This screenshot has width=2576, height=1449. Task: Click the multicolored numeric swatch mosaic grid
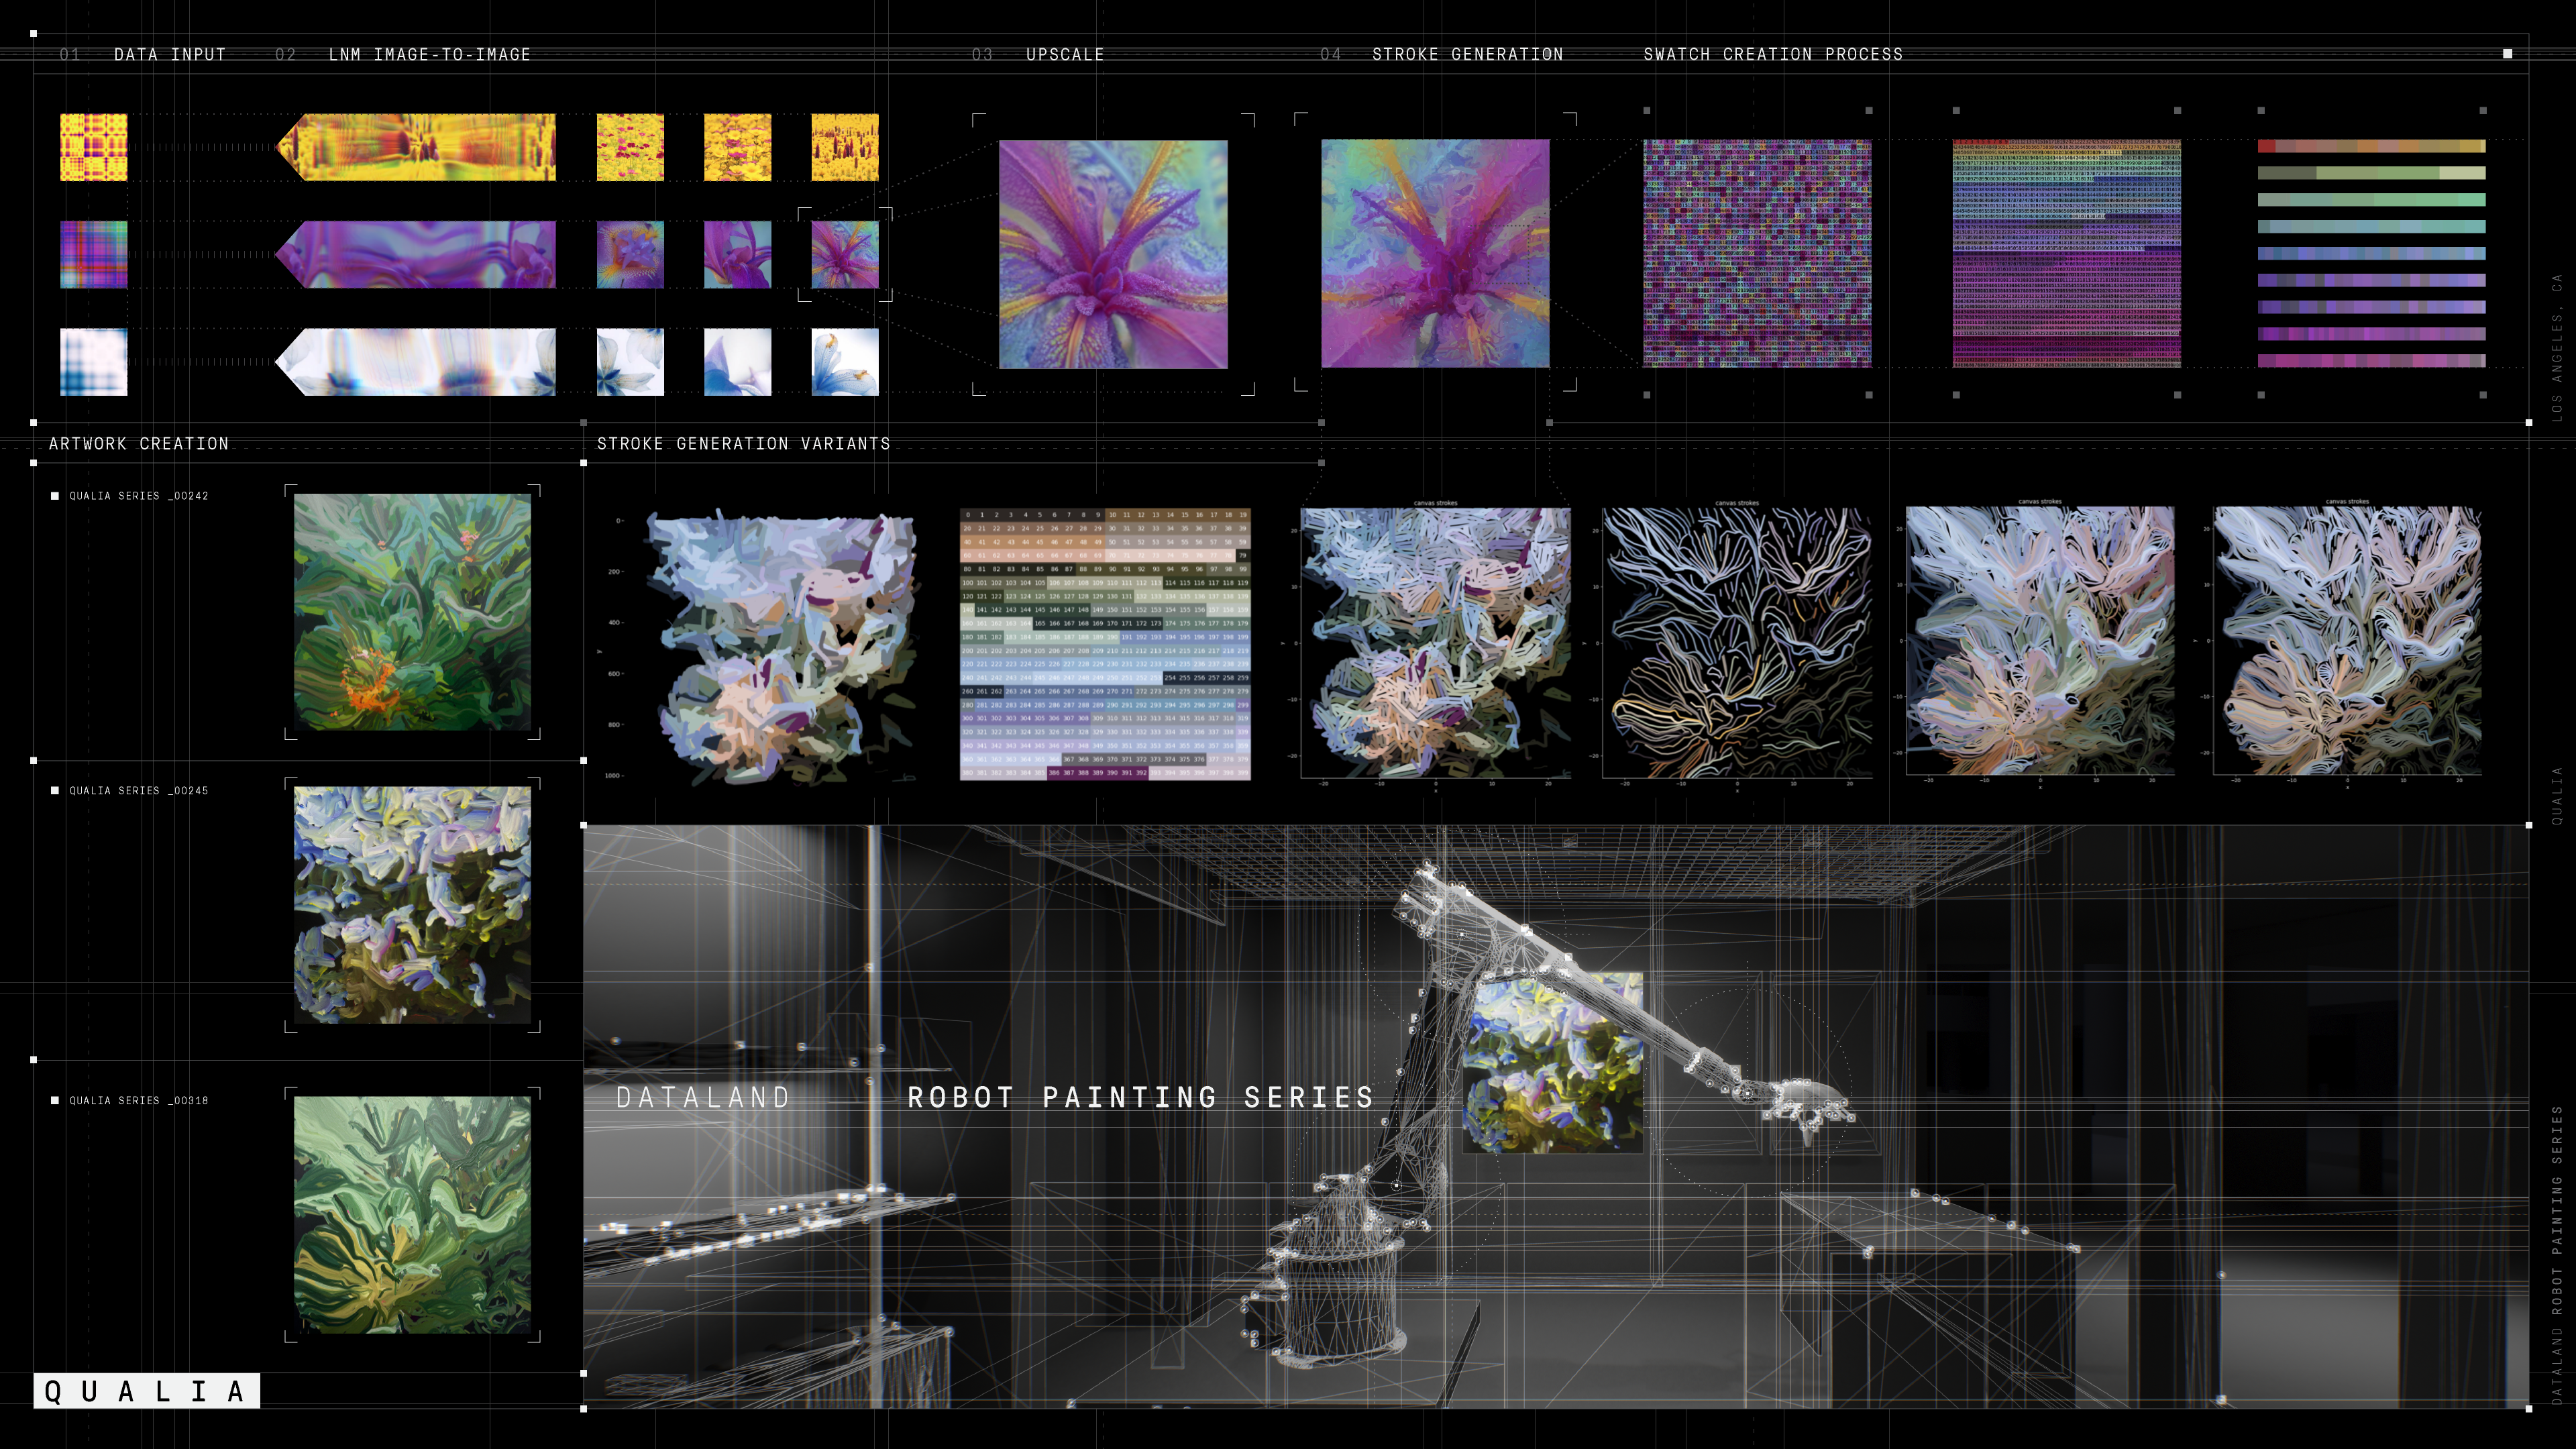[x=1757, y=254]
